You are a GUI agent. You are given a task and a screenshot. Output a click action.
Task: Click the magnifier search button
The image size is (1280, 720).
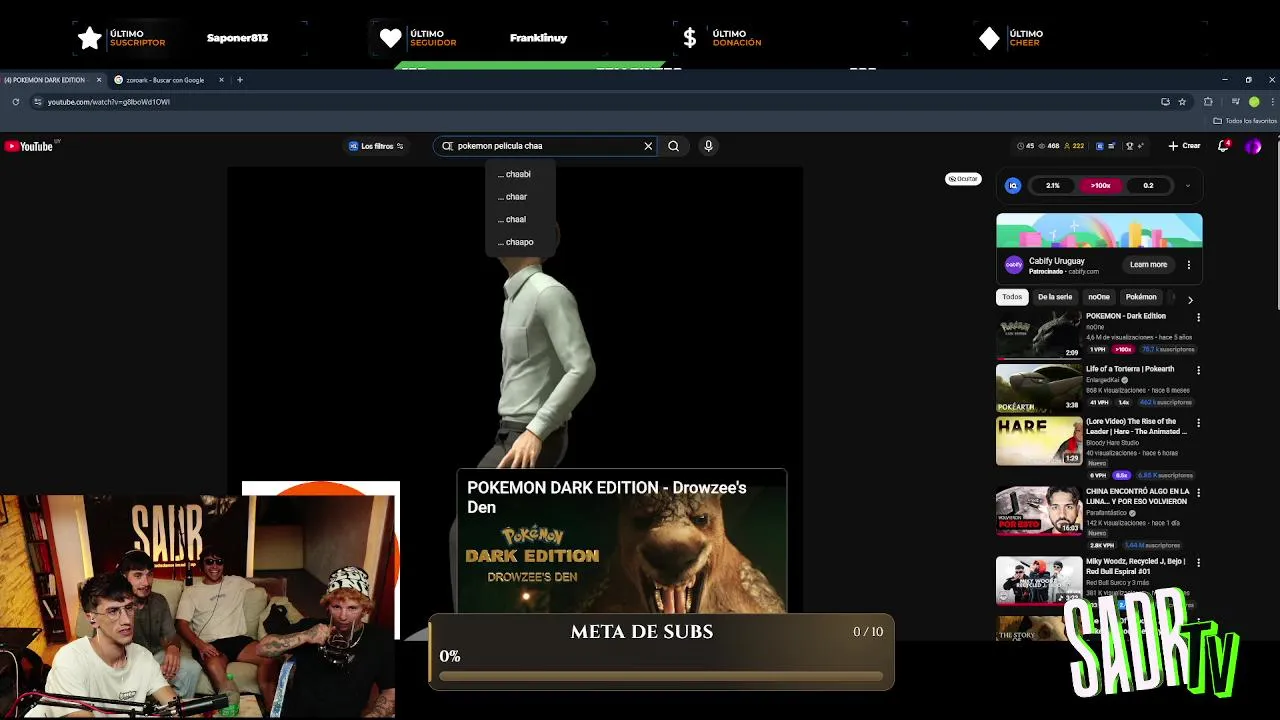(x=673, y=146)
